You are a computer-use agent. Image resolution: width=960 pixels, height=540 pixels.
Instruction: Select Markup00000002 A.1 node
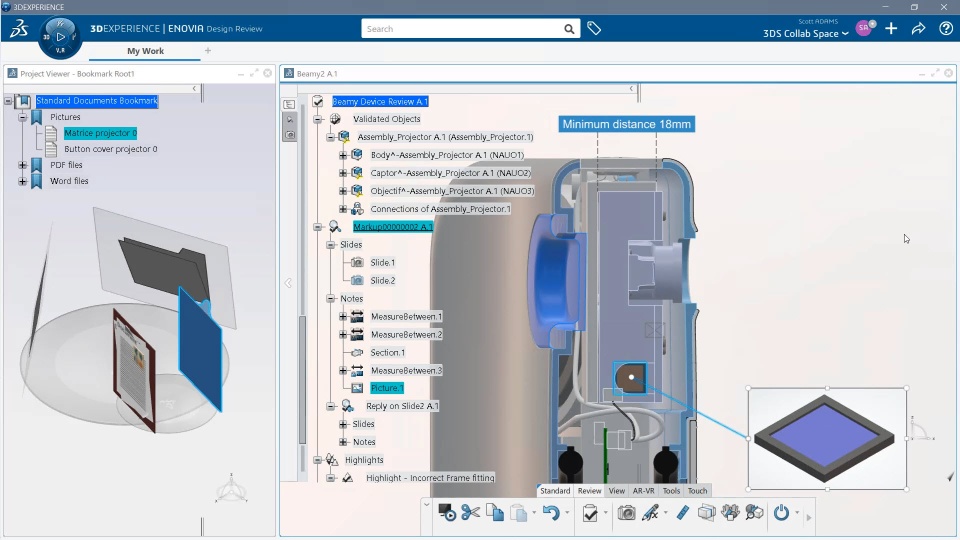click(392, 227)
